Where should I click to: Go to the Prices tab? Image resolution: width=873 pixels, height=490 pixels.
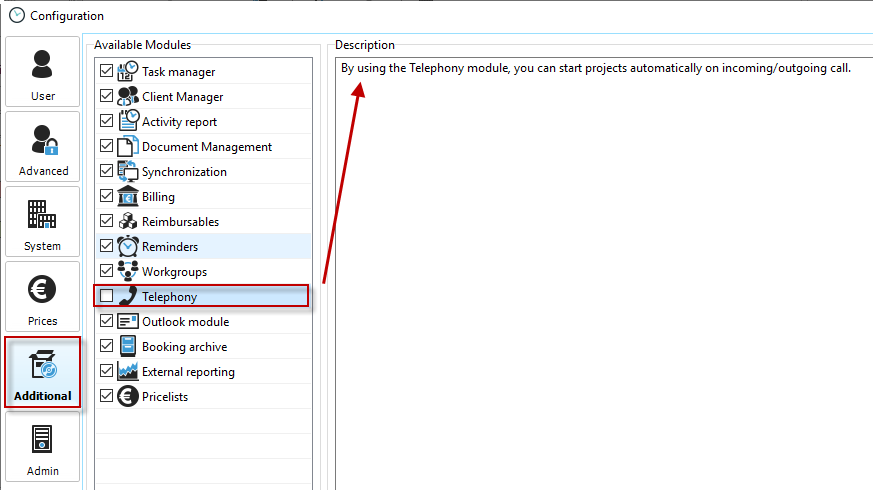click(x=43, y=297)
